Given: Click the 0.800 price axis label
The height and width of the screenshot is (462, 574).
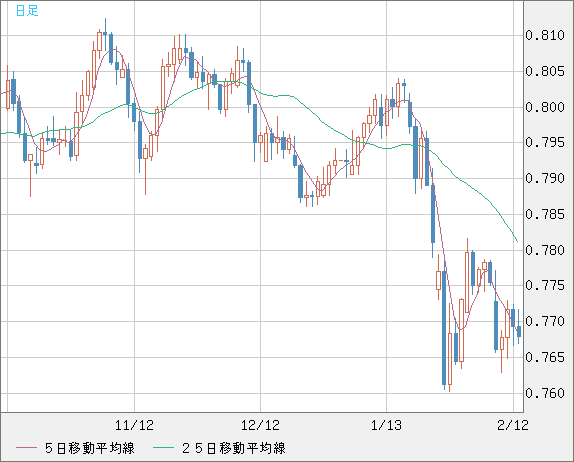Looking at the screenshot, I should (545, 107).
